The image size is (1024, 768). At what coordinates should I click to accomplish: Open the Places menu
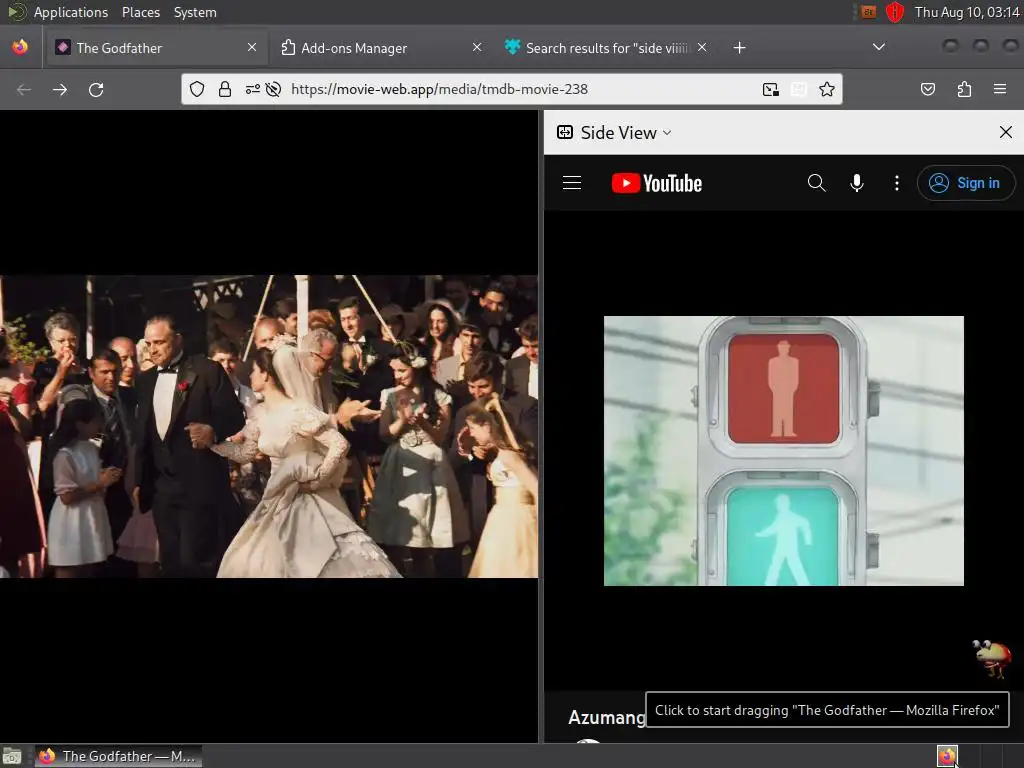[x=140, y=12]
